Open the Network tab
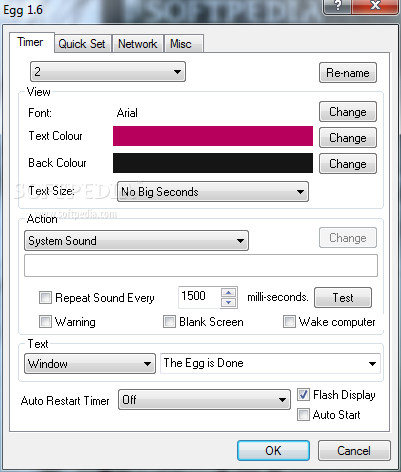The width and height of the screenshot is (401, 472). coord(137,44)
